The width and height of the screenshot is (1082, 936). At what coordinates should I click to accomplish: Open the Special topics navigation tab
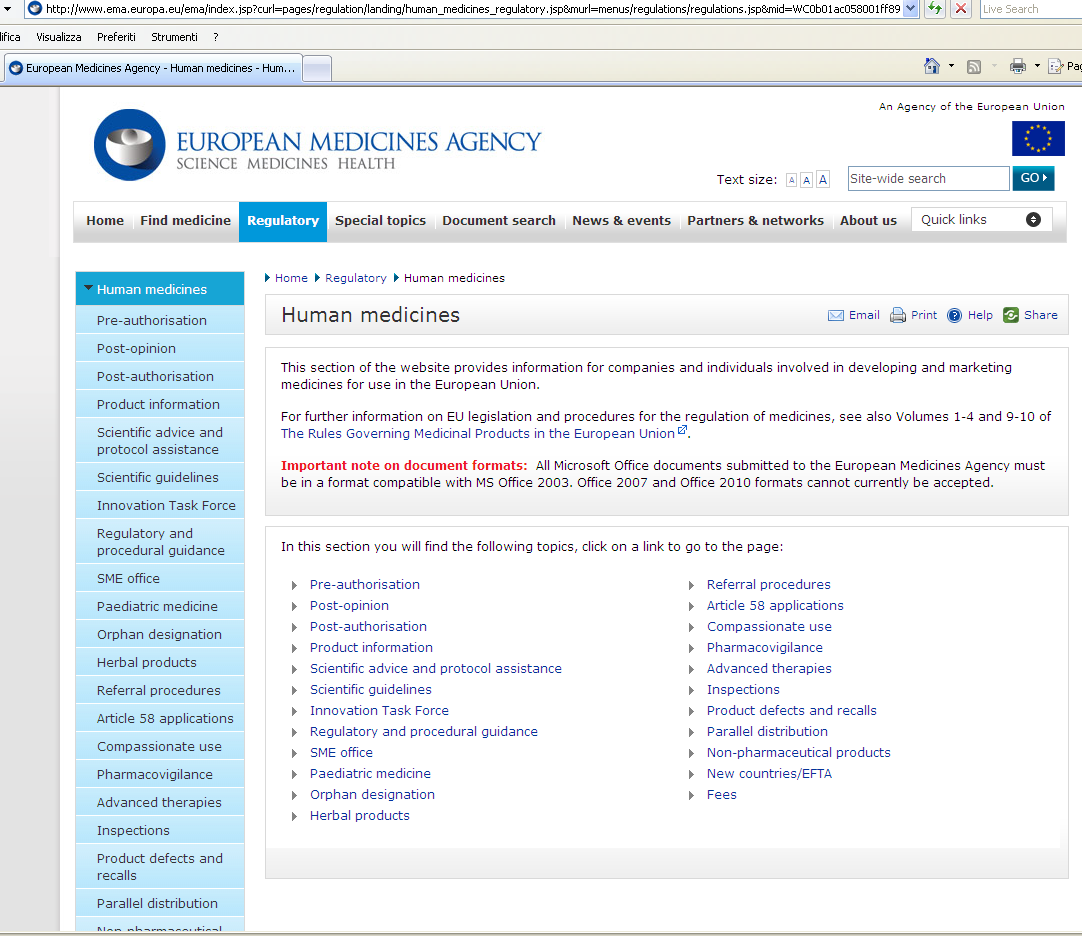[380, 221]
